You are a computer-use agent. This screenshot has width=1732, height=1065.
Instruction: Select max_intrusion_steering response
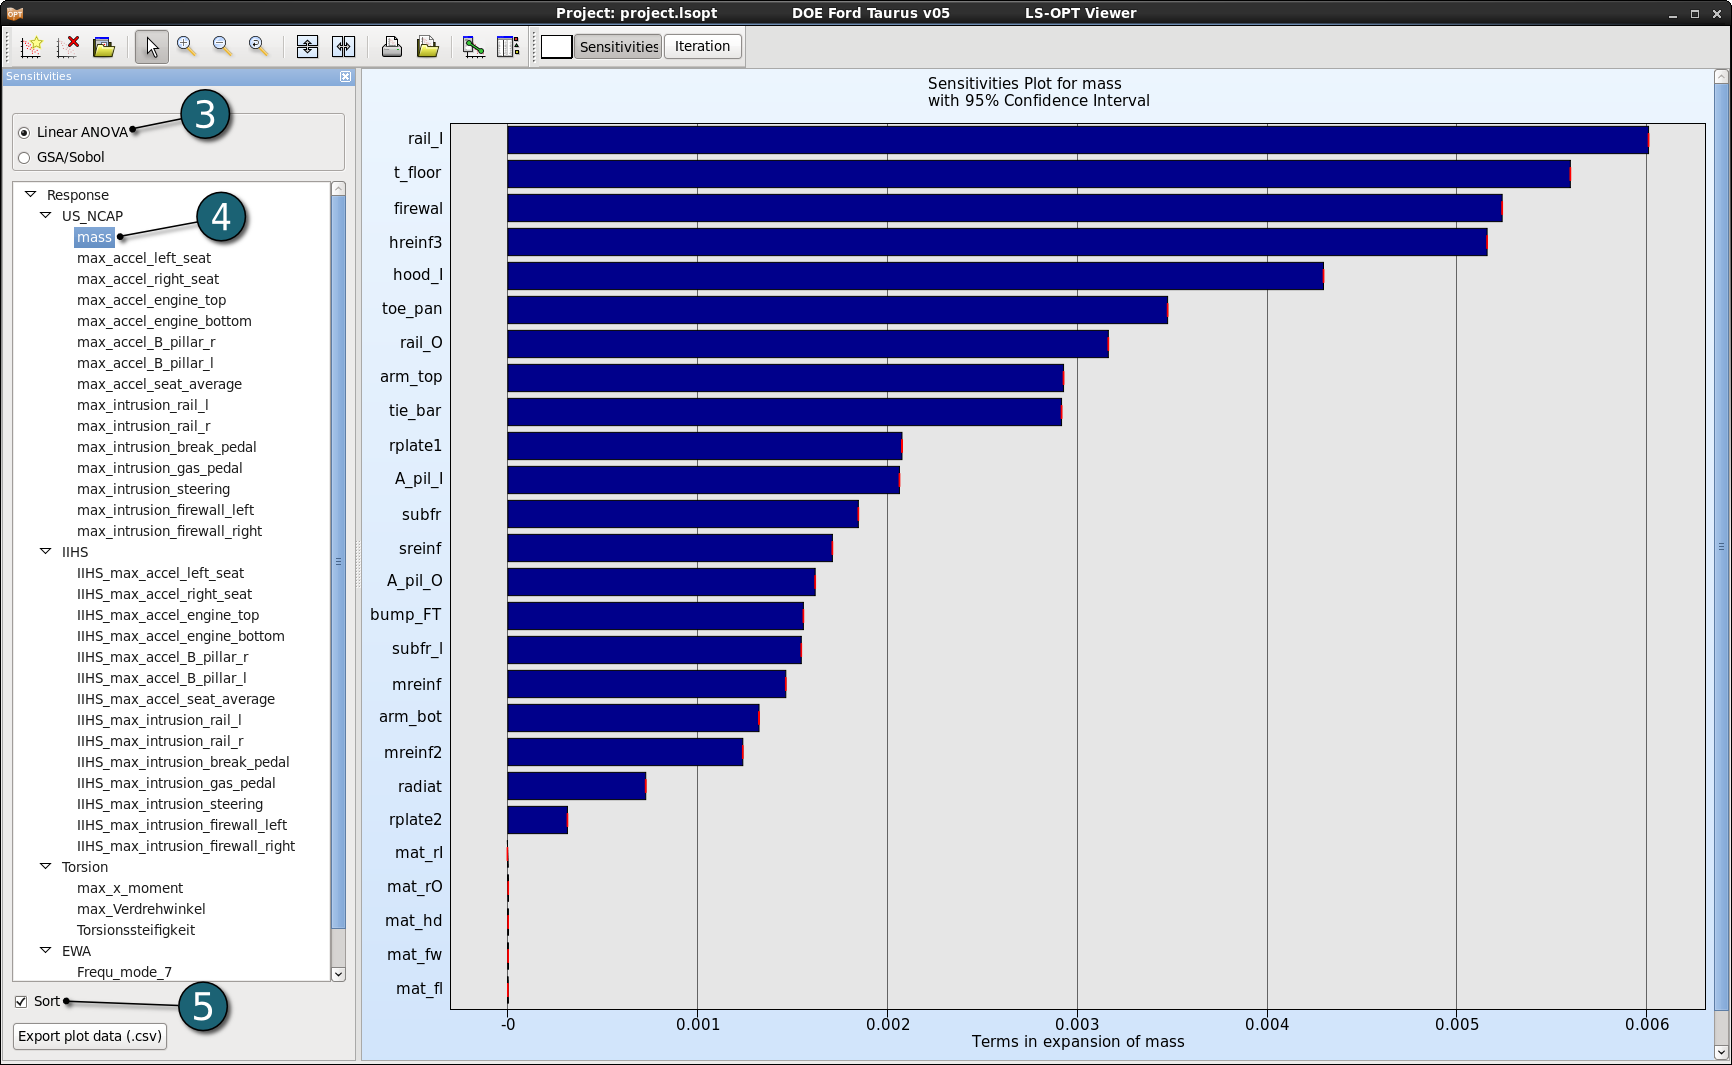point(153,489)
